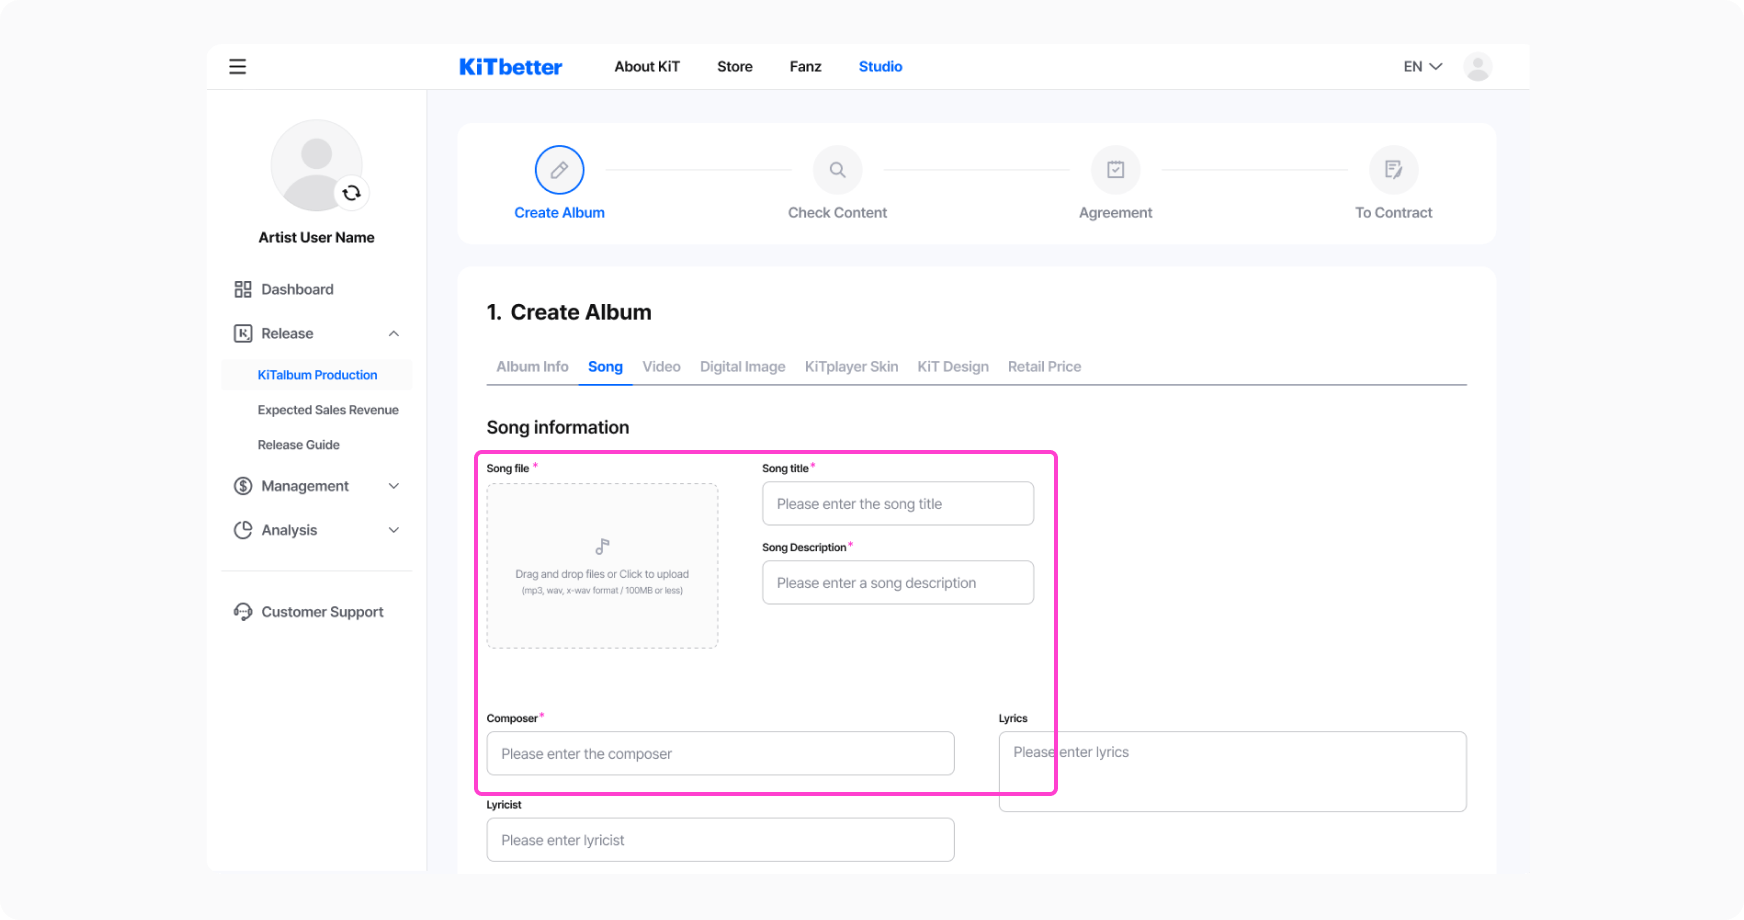Viewport: 1744px width, 920px height.
Task: Expand the Analysis sidebar section
Action: click(394, 530)
